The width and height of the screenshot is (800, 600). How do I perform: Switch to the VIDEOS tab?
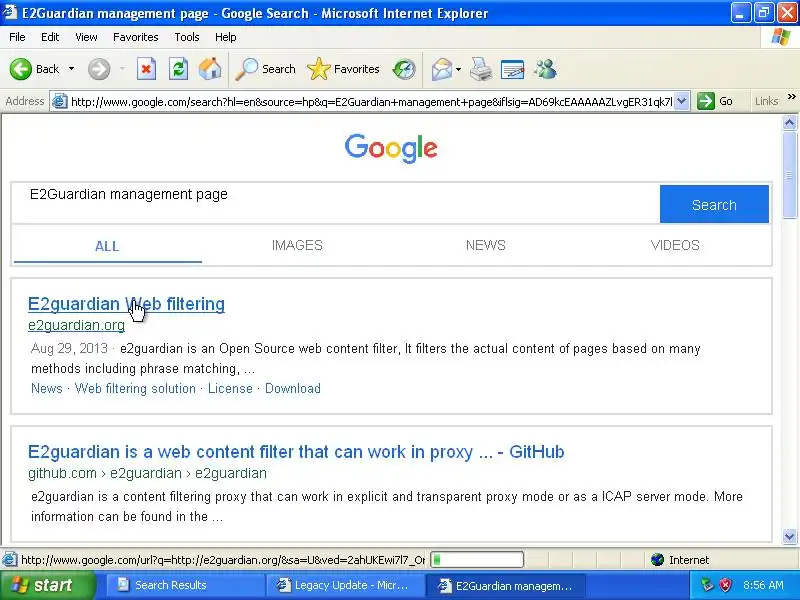pos(674,245)
